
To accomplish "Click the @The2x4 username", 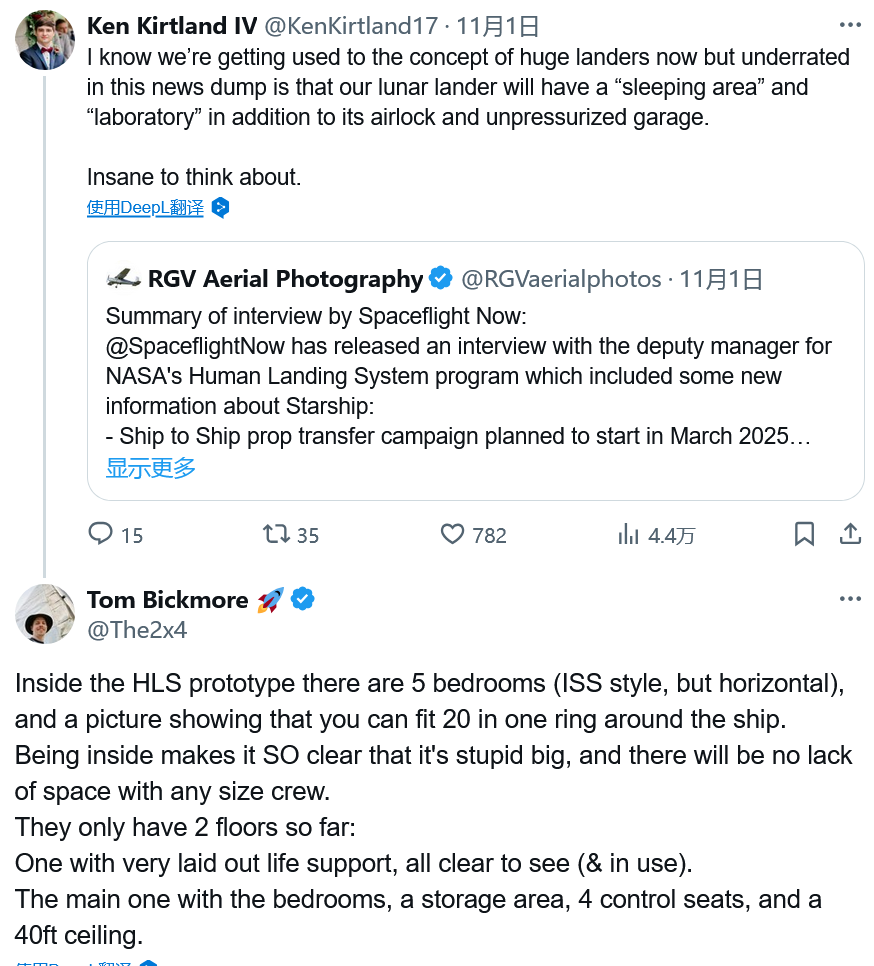I will pos(137,630).
